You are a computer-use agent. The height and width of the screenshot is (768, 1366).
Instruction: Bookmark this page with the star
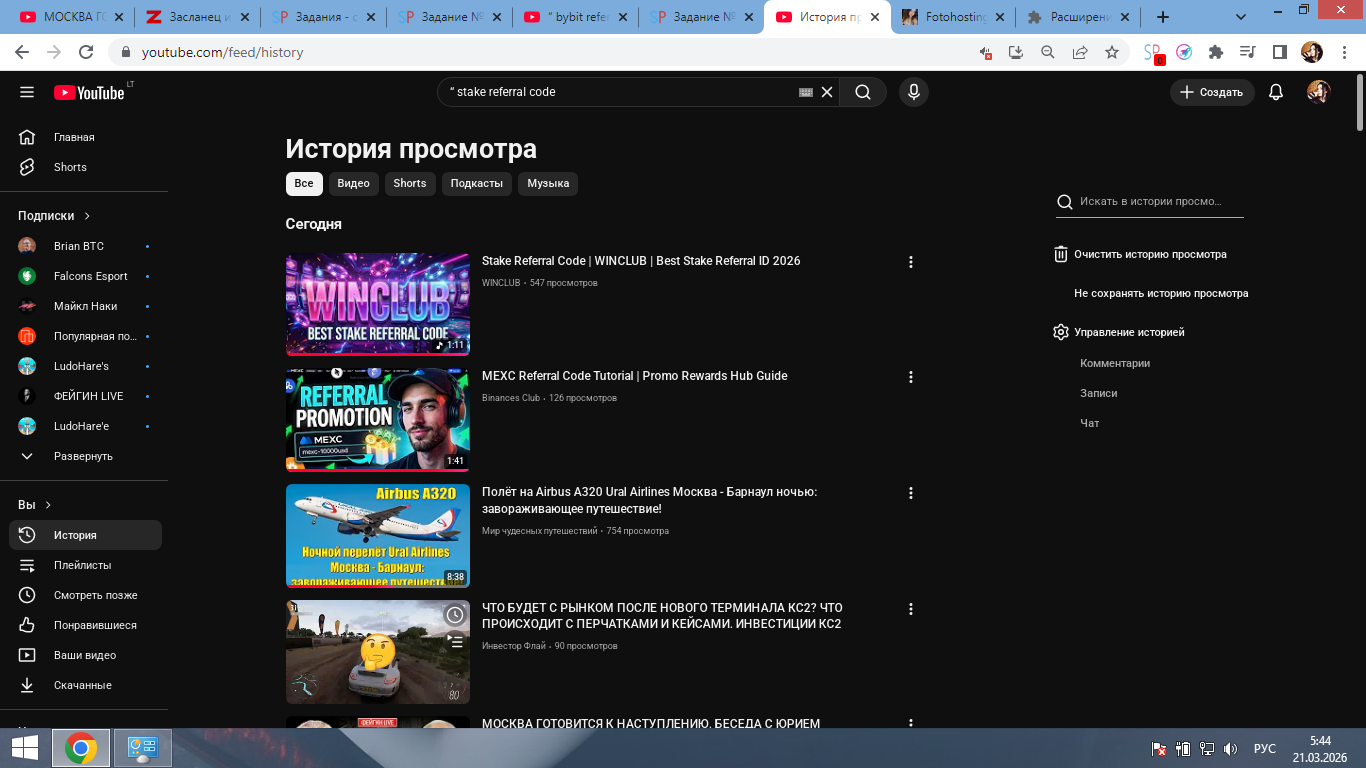coord(1112,52)
